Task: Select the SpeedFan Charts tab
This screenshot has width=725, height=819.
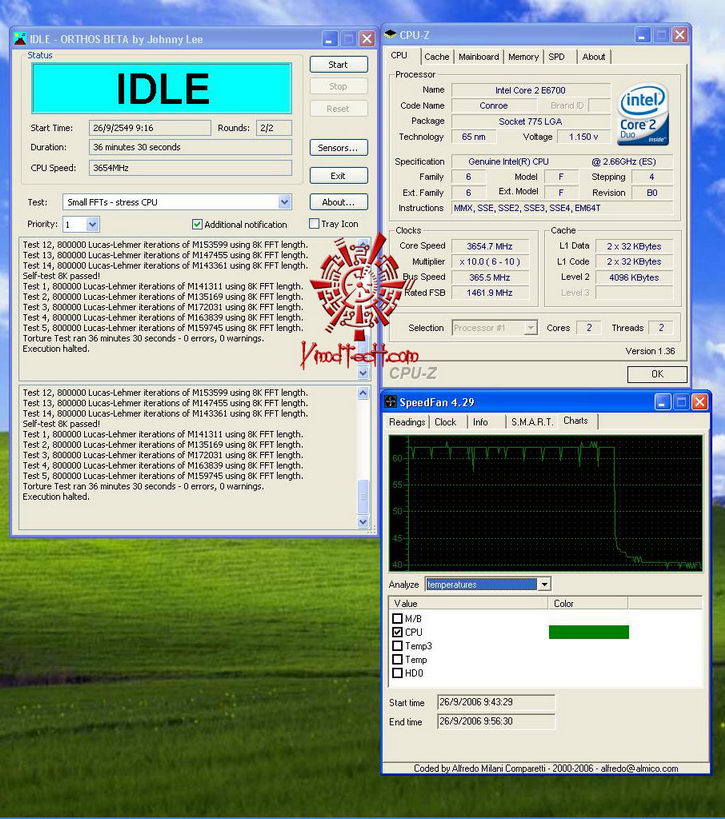Action: (x=576, y=420)
